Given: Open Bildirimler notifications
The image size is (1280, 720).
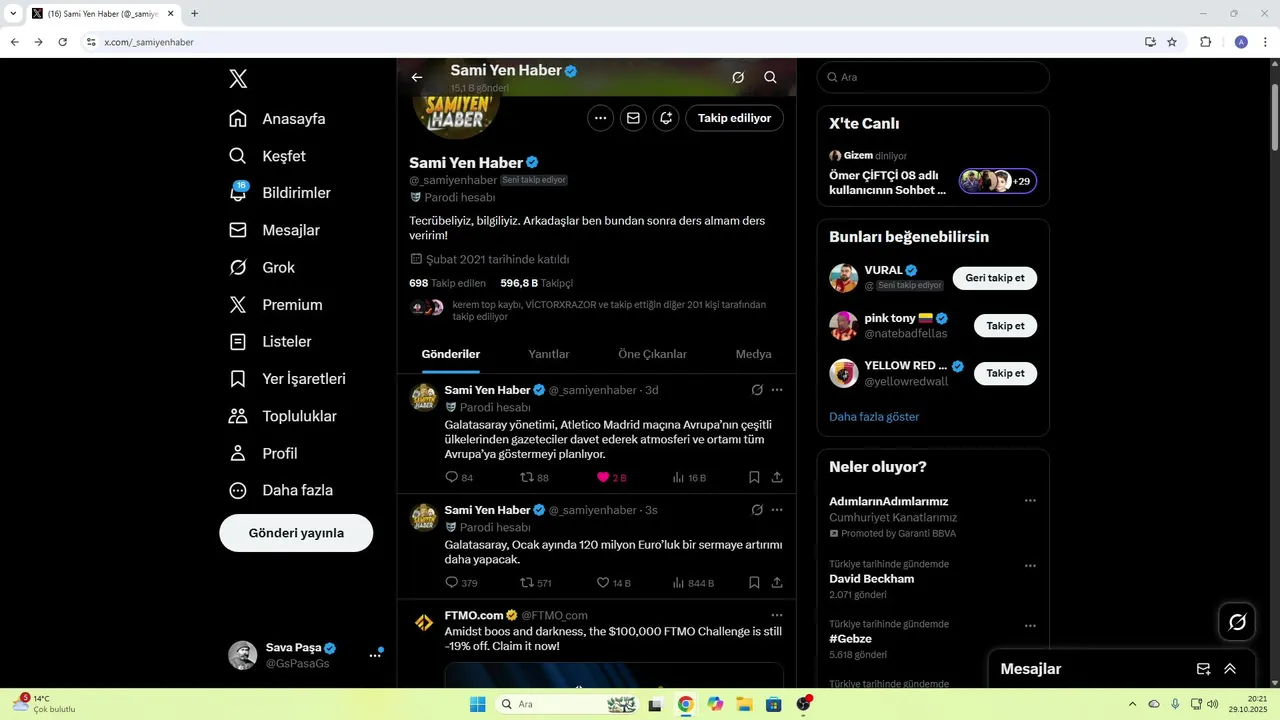Looking at the screenshot, I should pos(280,193).
